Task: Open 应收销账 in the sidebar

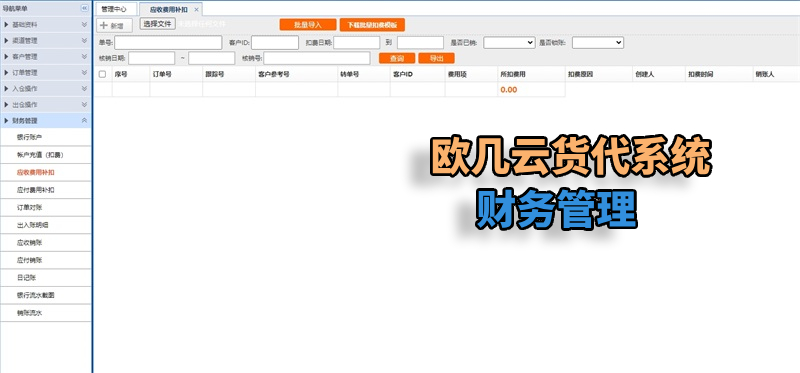Action: click(x=45, y=243)
